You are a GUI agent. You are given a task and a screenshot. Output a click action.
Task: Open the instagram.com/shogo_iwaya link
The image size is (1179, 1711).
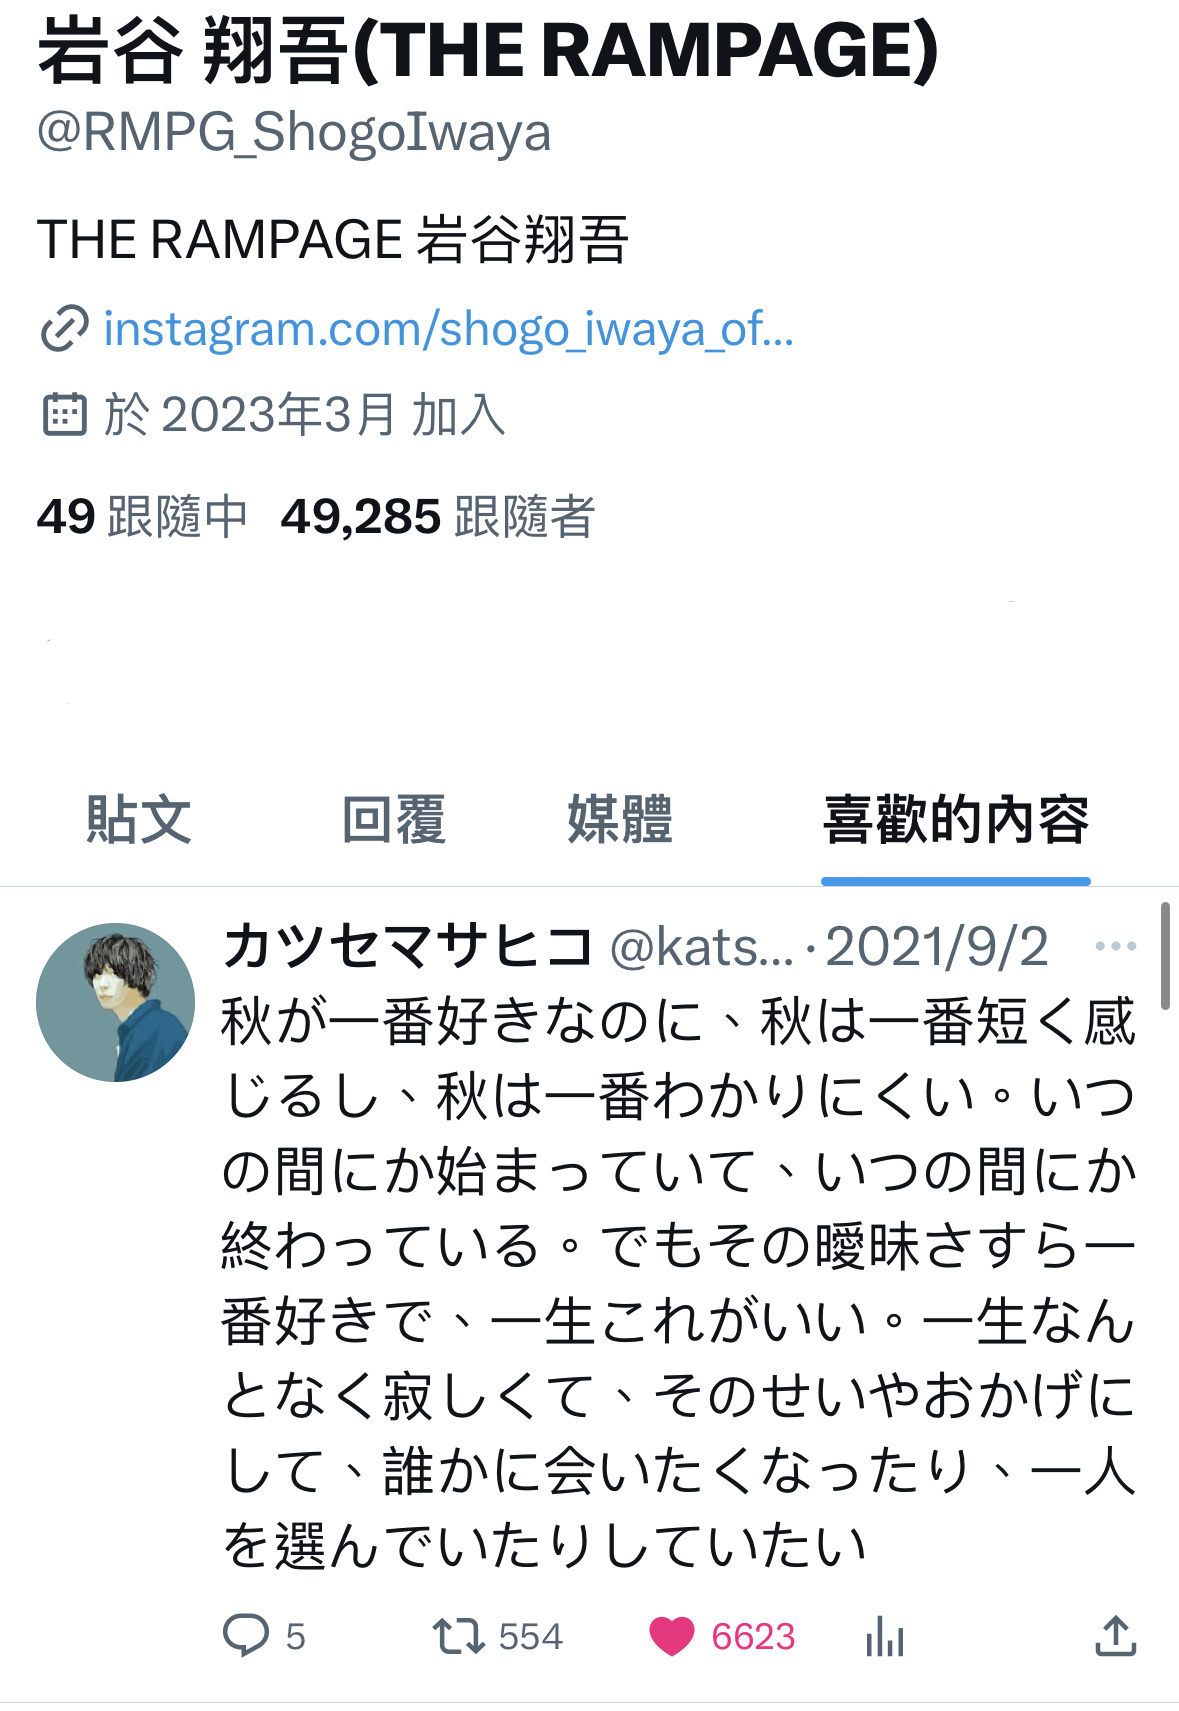click(449, 329)
